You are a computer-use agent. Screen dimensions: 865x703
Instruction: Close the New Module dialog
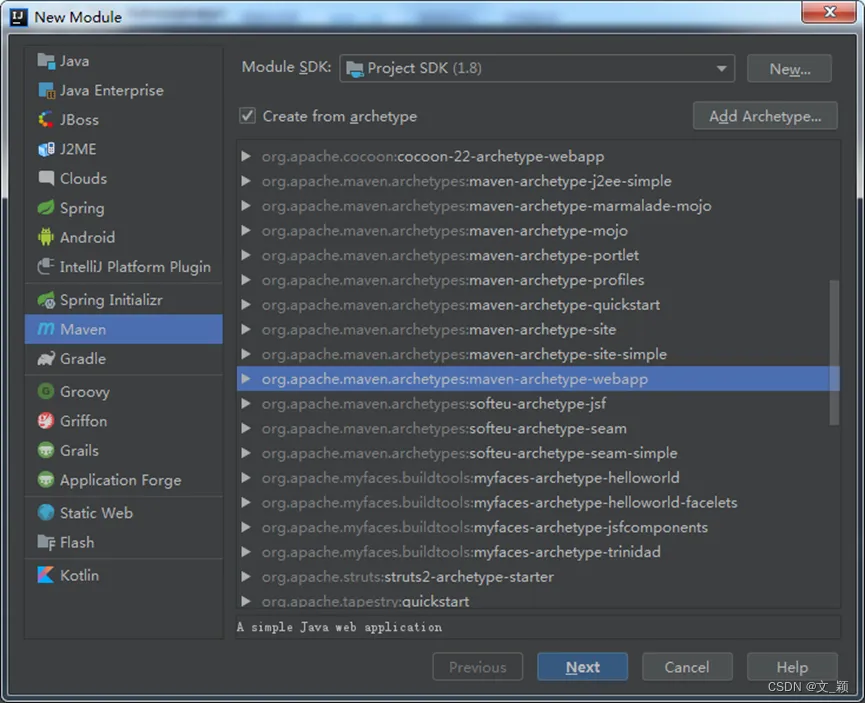click(x=829, y=12)
